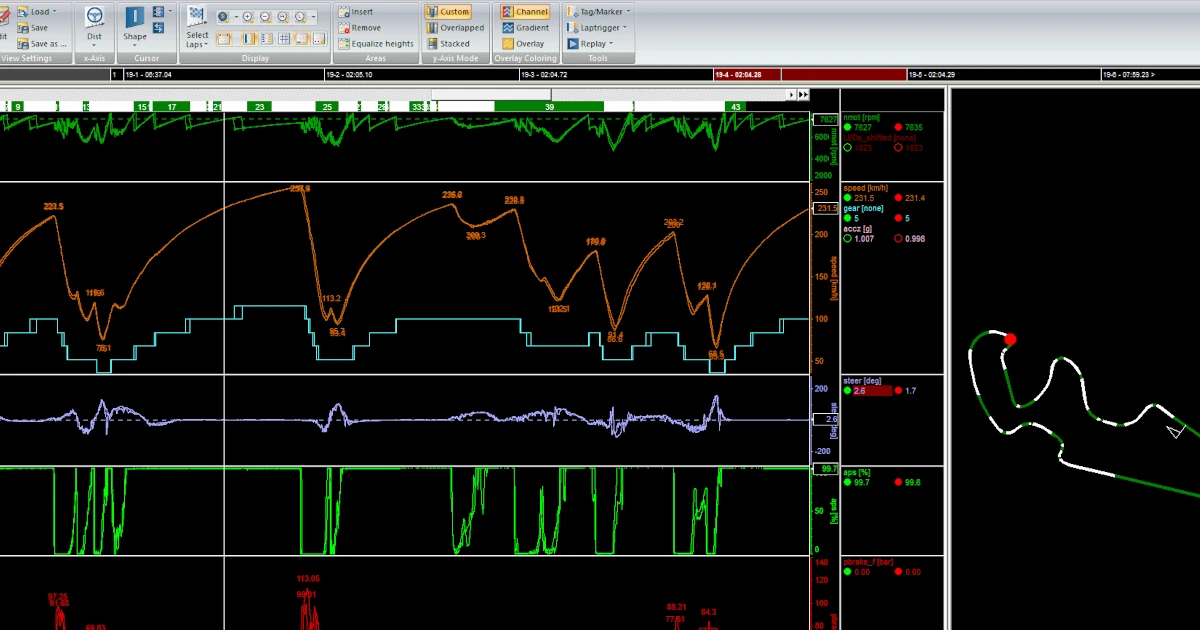Click the Remove area icon
The image size is (1200, 630).
pyautogui.click(x=344, y=28)
